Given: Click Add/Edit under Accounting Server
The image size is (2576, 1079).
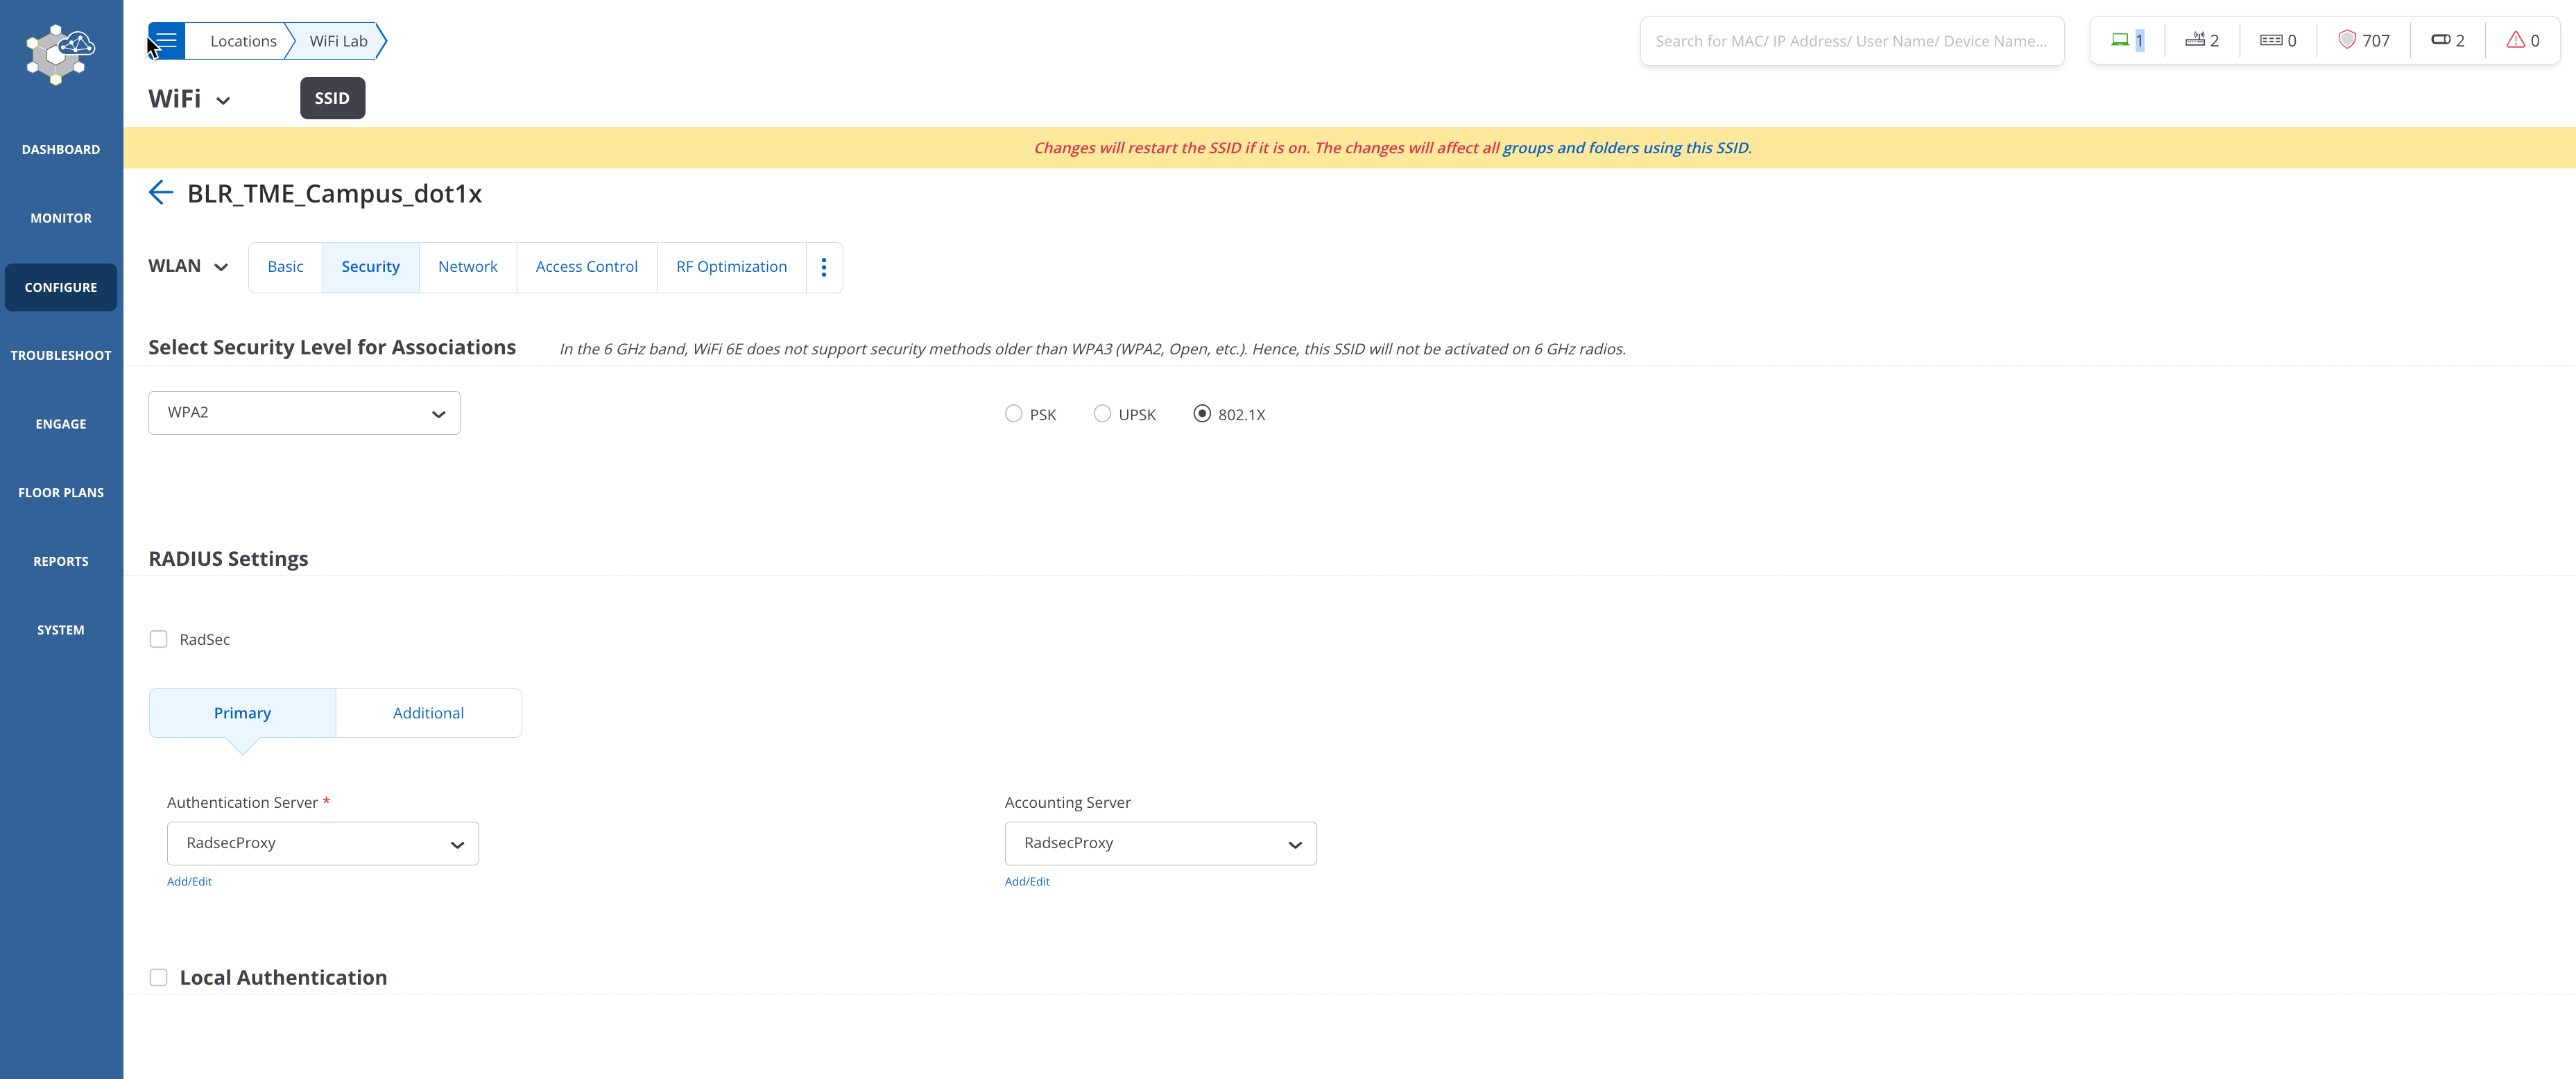Looking at the screenshot, I should click(1027, 881).
